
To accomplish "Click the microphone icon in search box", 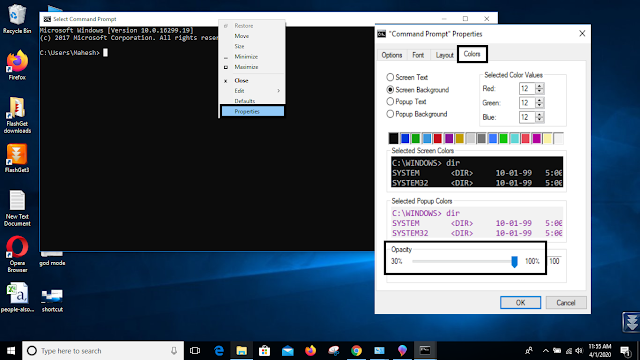I will coord(174,351).
